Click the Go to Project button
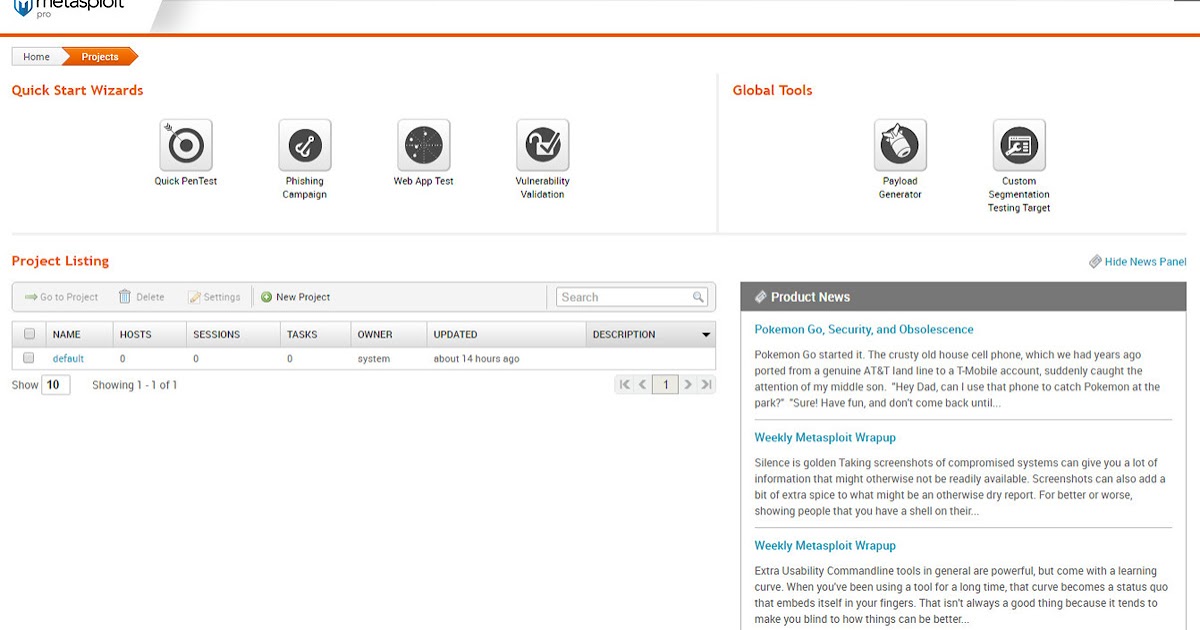1200x630 pixels. coord(61,297)
